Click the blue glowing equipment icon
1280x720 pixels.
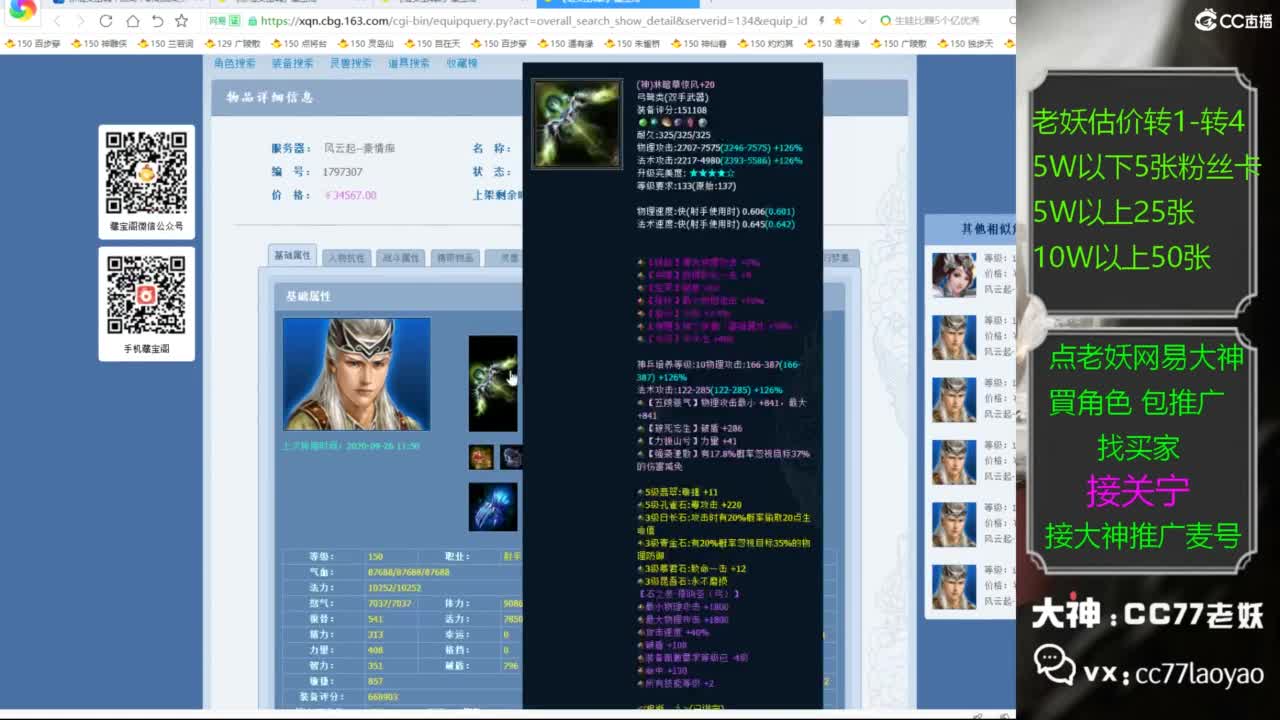pos(493,507)
